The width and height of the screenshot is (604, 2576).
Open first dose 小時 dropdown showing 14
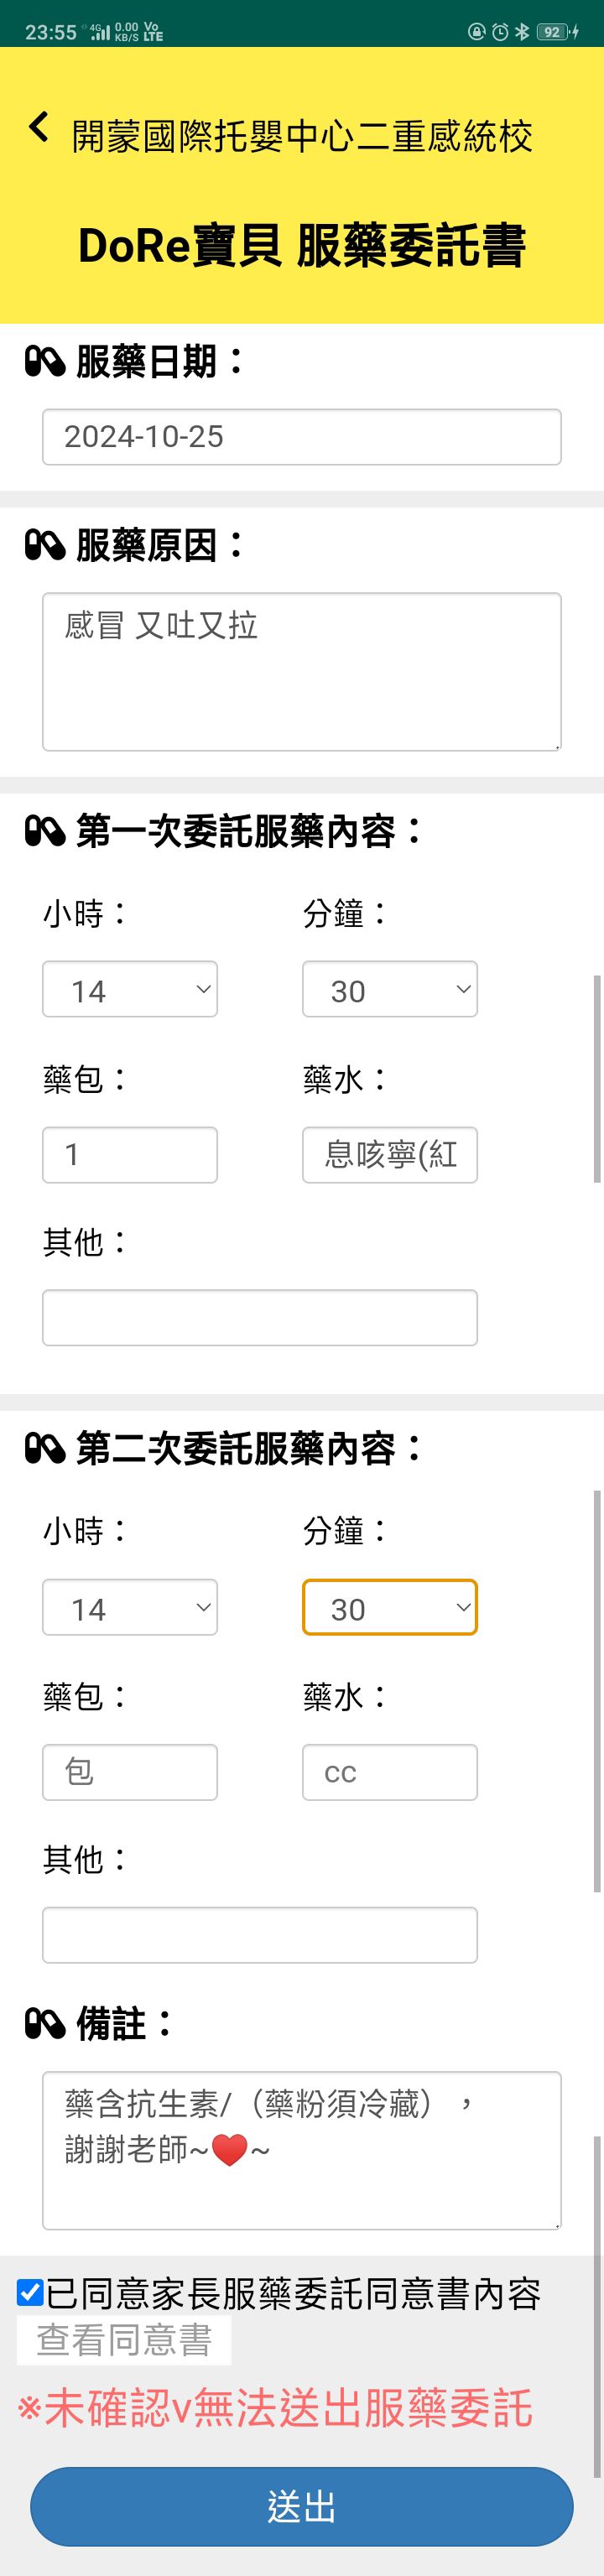click(x=130, y=989)
